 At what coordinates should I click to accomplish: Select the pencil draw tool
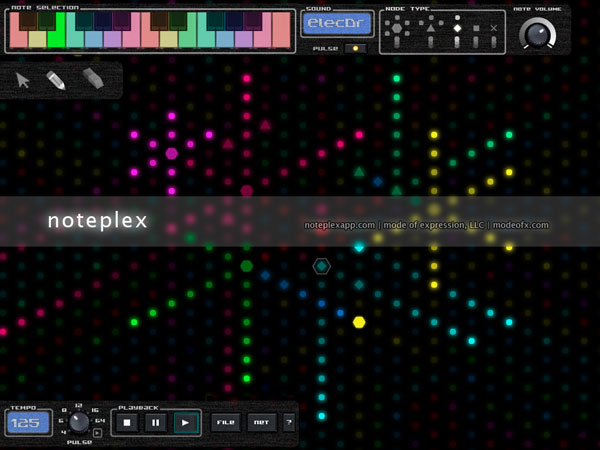pos(56,80)
